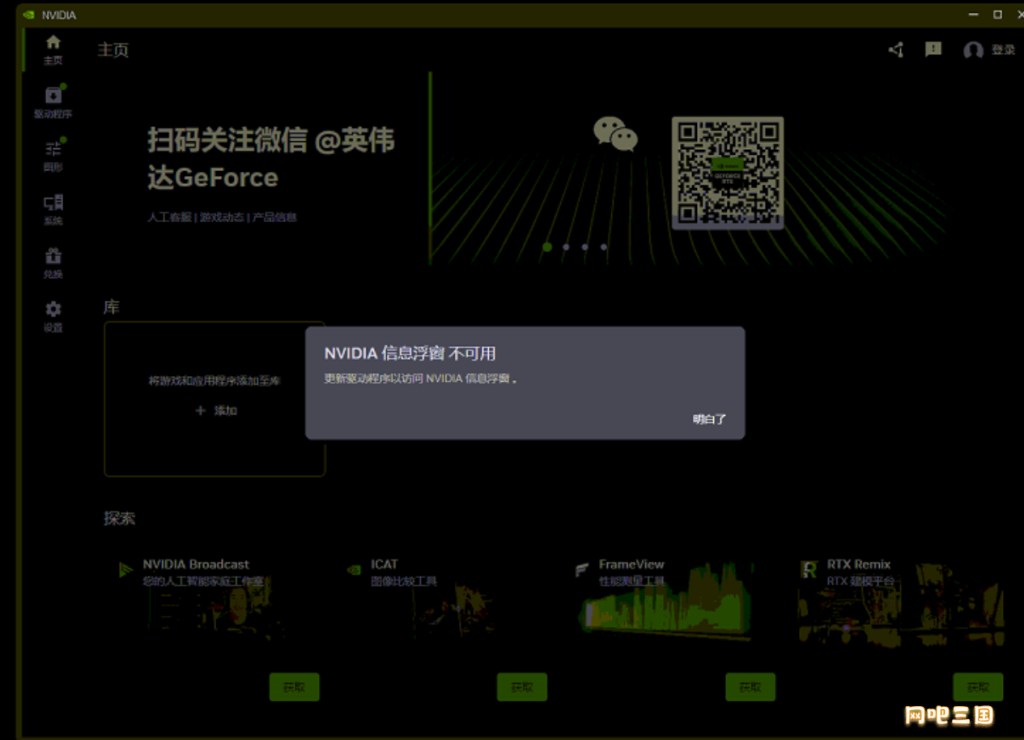Open the 主页 (Home) sidebar item
Image resolution: width=1024 pixels, height=740 pixels.
(53, 49)
